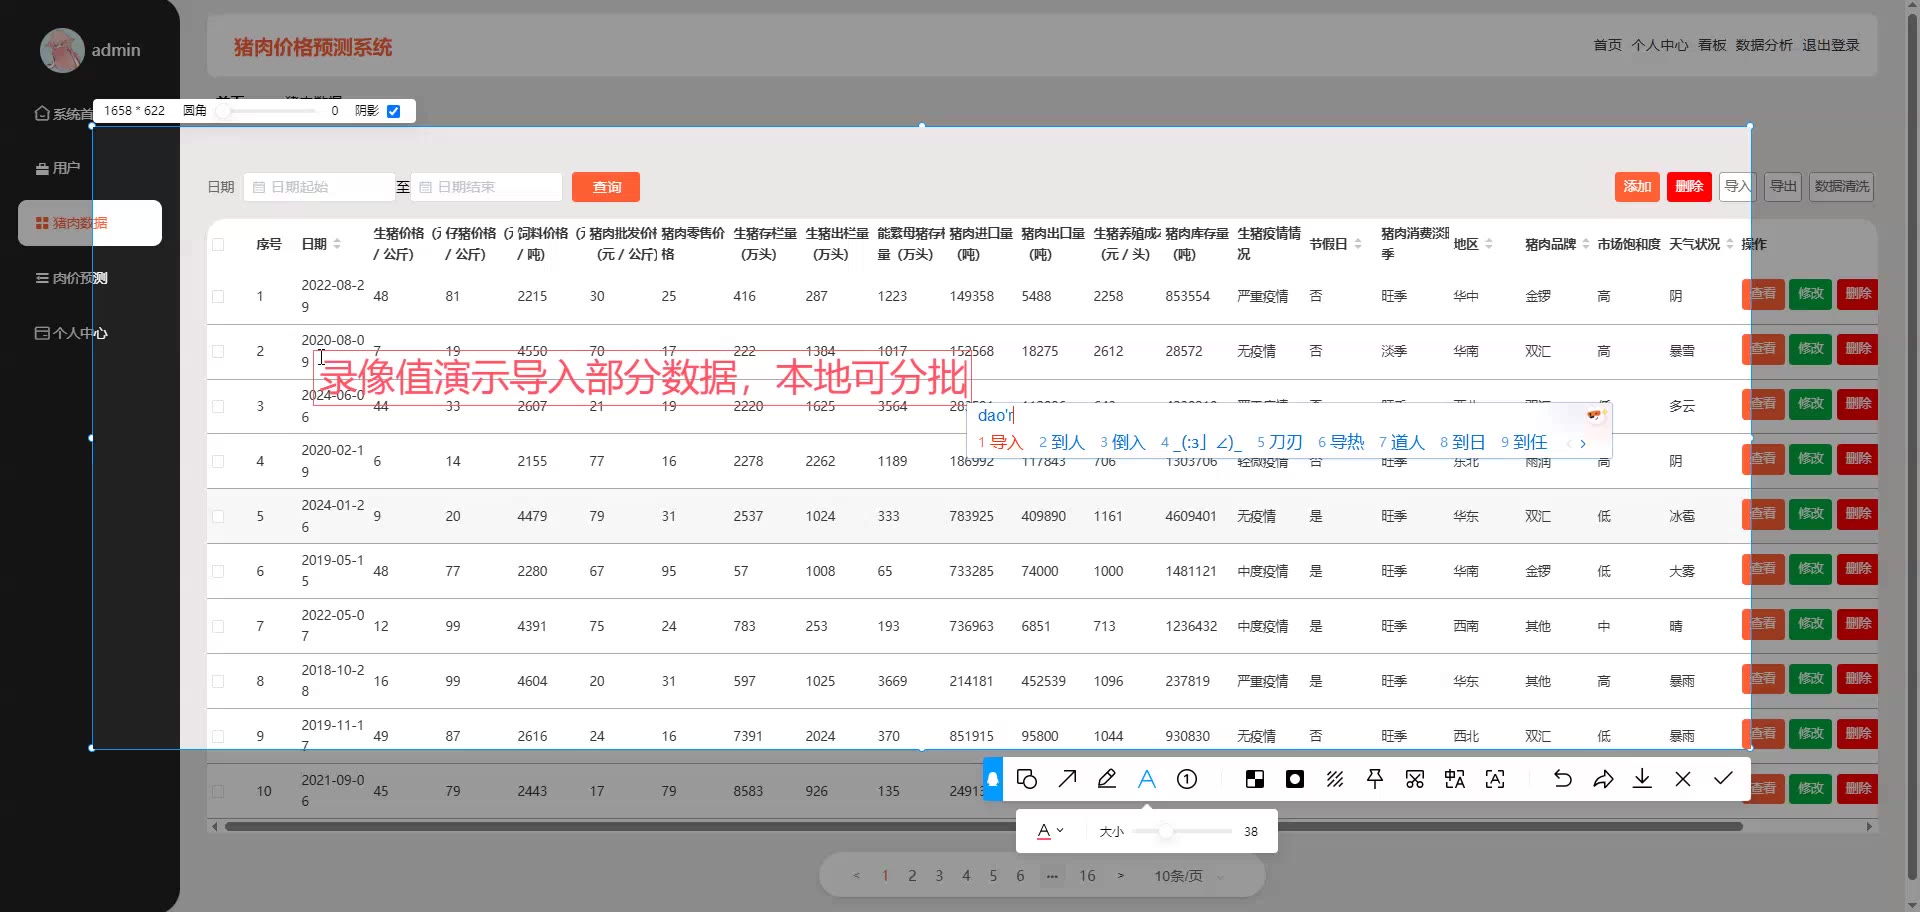Image resolution: width=1920 pixels, height=912 pixels.
Task: Expand the 10条/页 page size selector
Action: tap(1188, 876)
